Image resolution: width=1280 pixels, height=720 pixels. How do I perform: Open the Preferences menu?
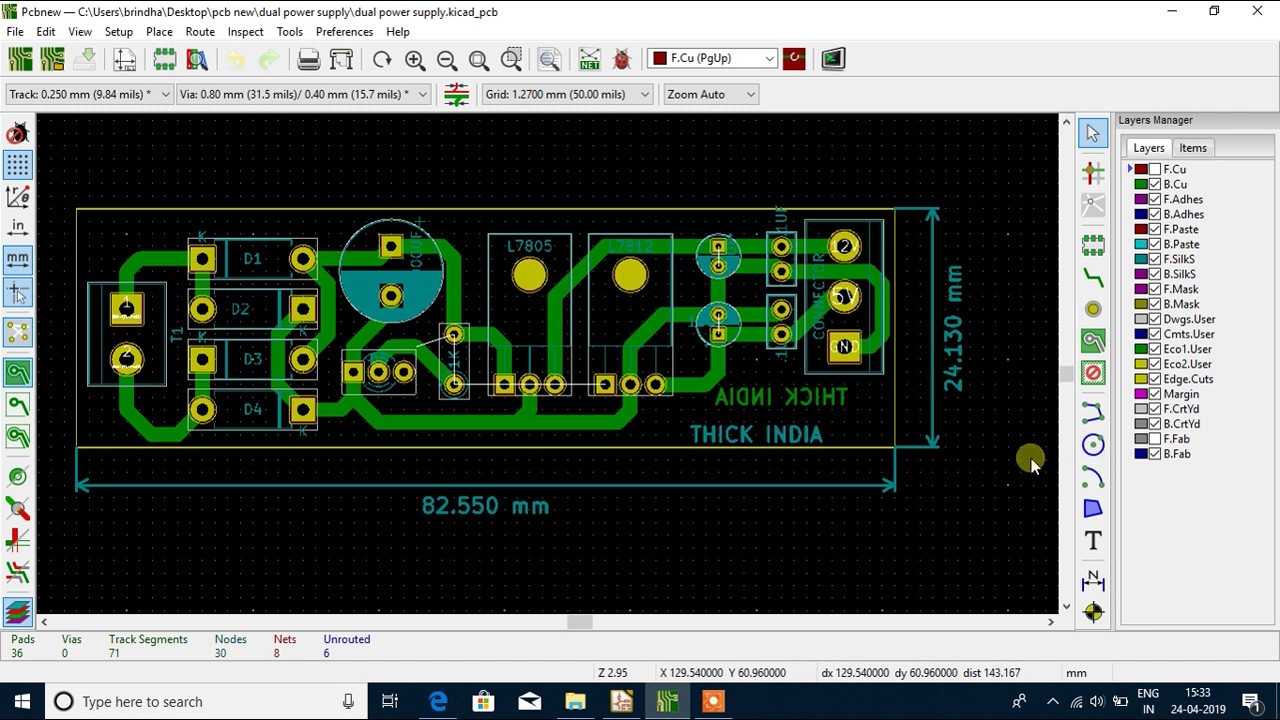(344, 32)
